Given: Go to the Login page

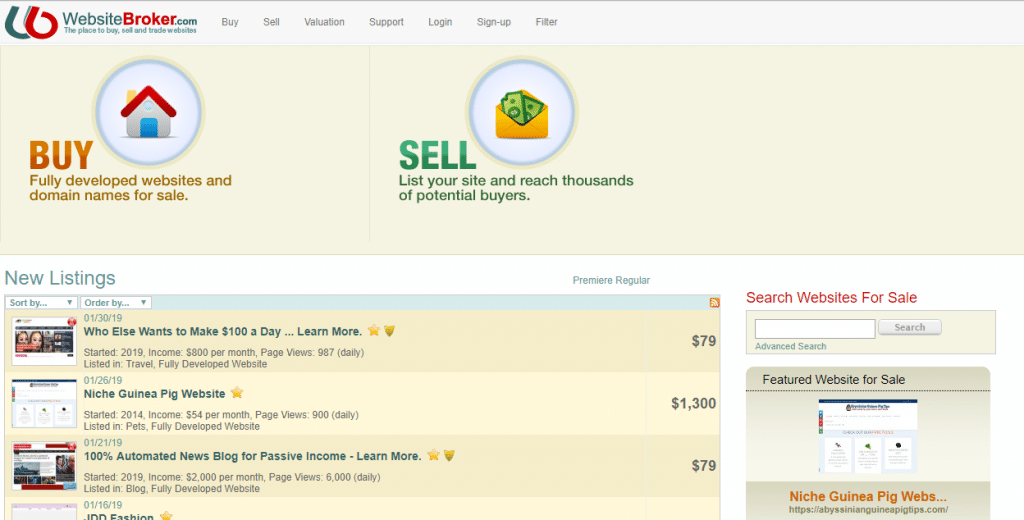Looking at the screenshot, I should [440, 22].
